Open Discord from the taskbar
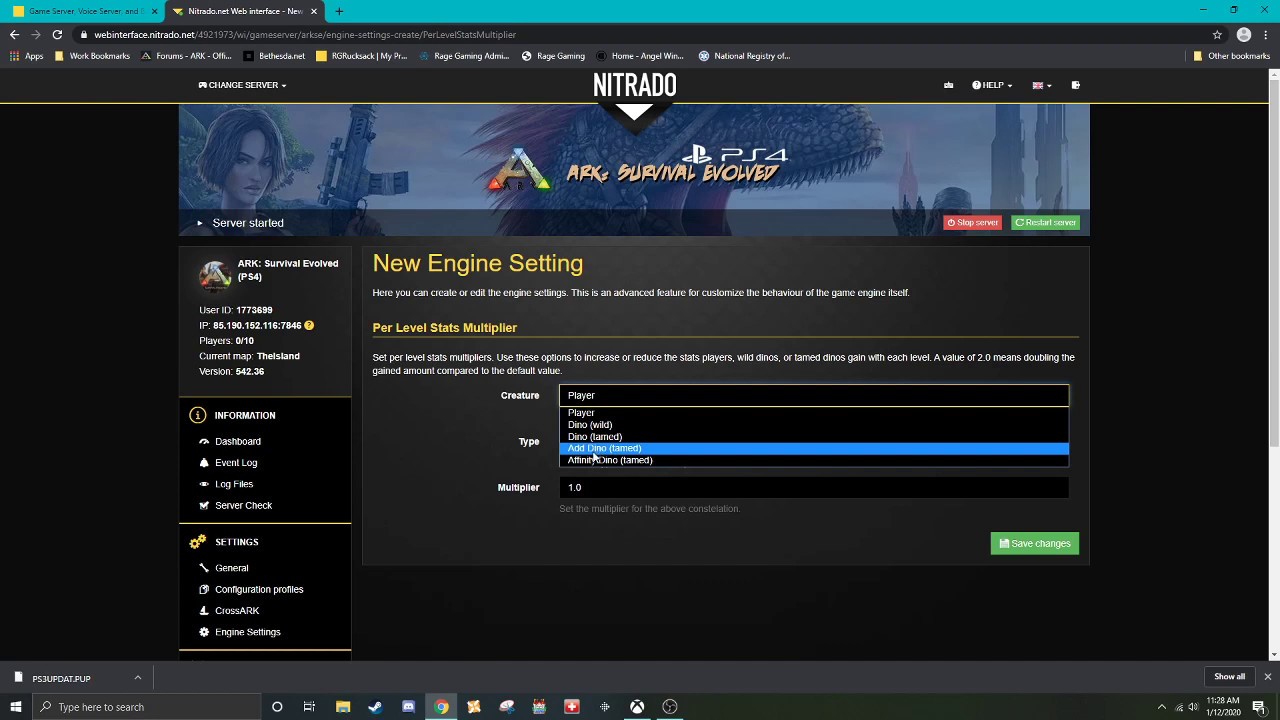 click(408, 707)
